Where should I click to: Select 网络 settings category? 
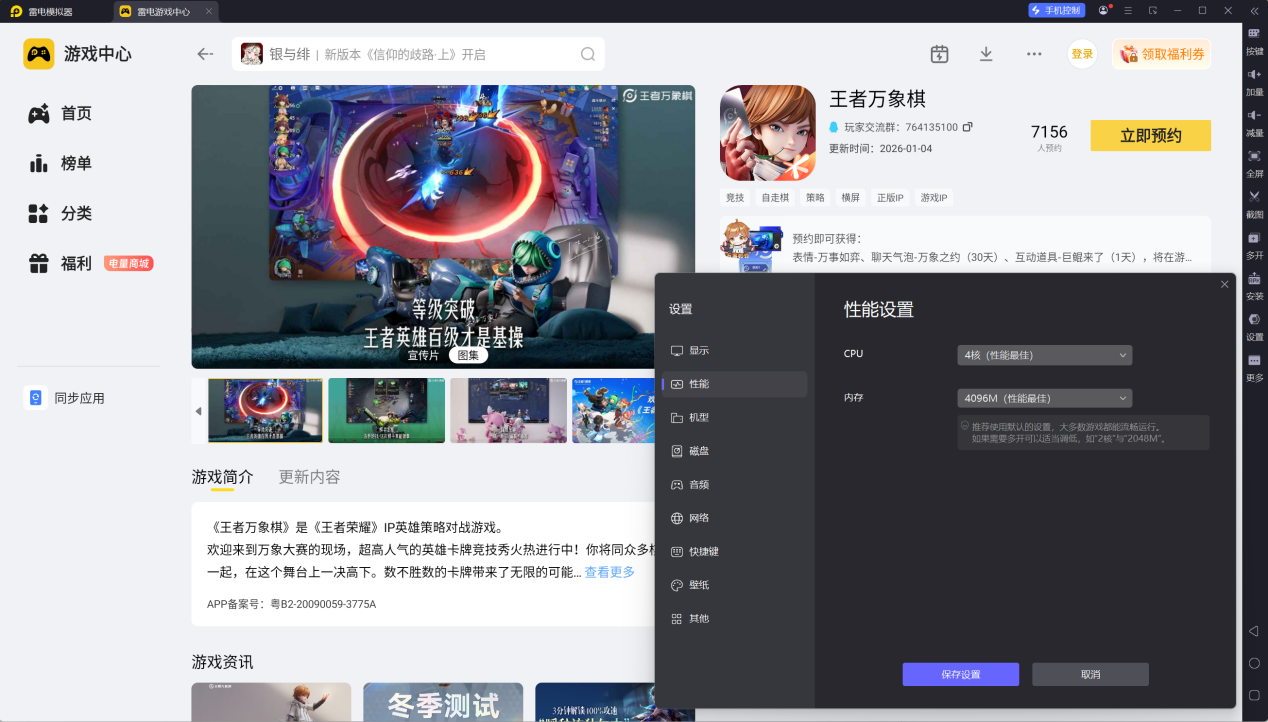click(x=734, y=518)
